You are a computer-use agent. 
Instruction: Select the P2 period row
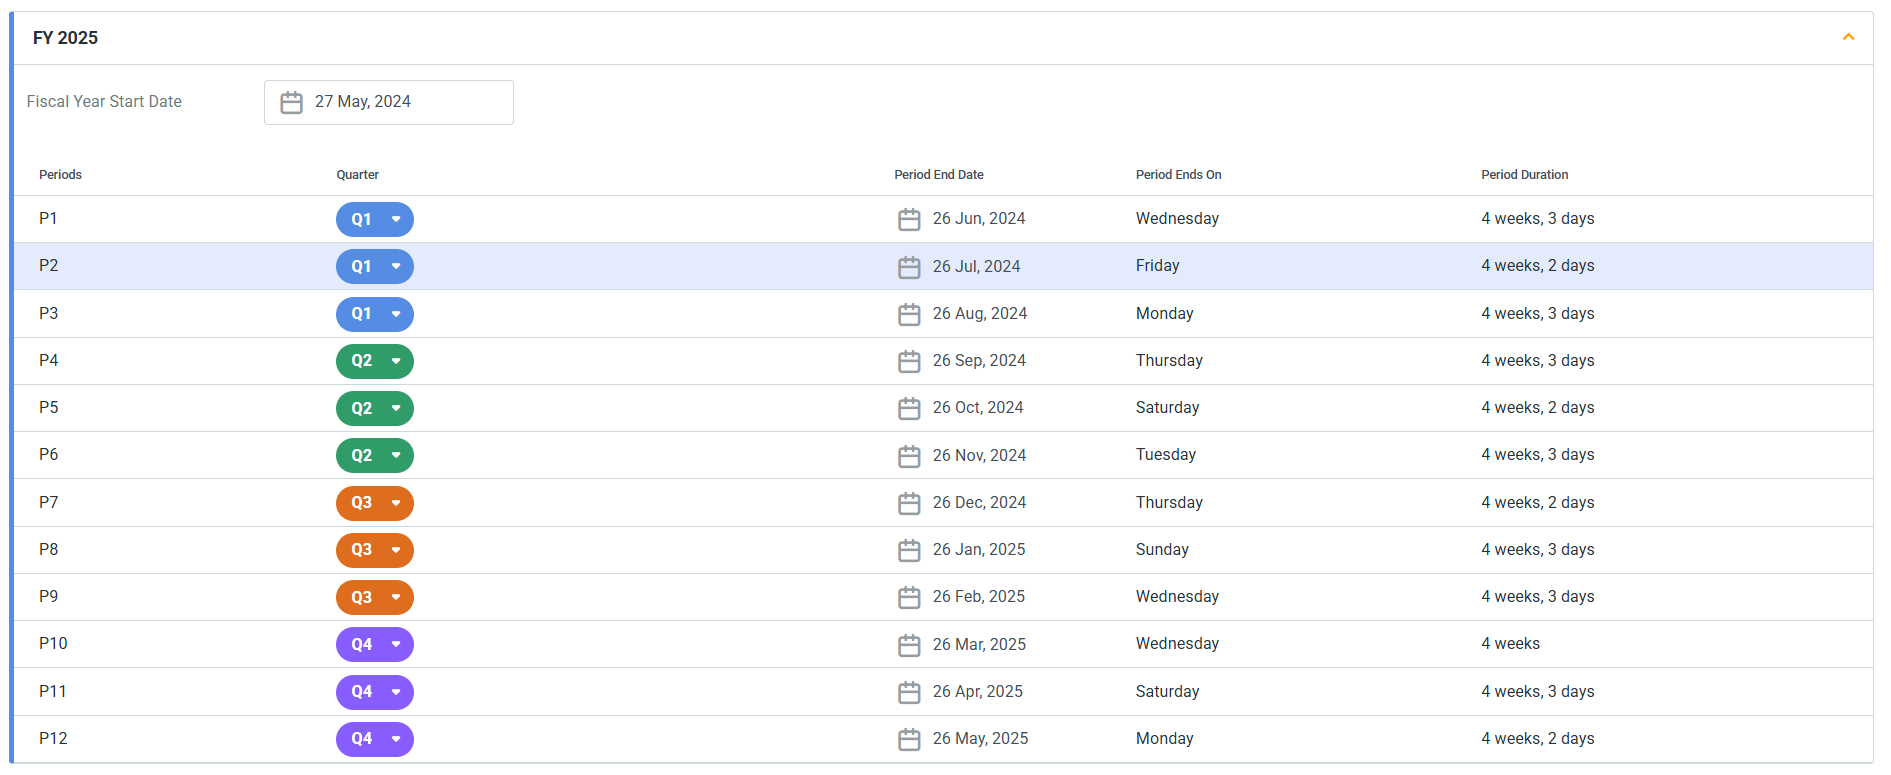(x=48, y=266)
